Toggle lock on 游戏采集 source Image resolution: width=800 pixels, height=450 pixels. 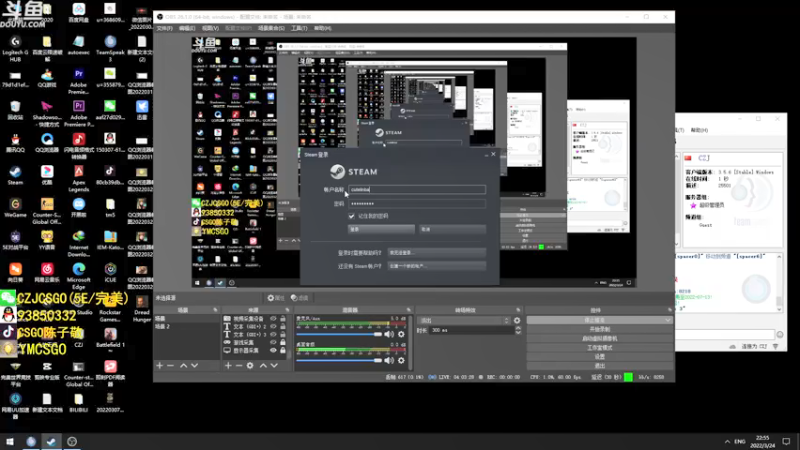click(283, 342)
